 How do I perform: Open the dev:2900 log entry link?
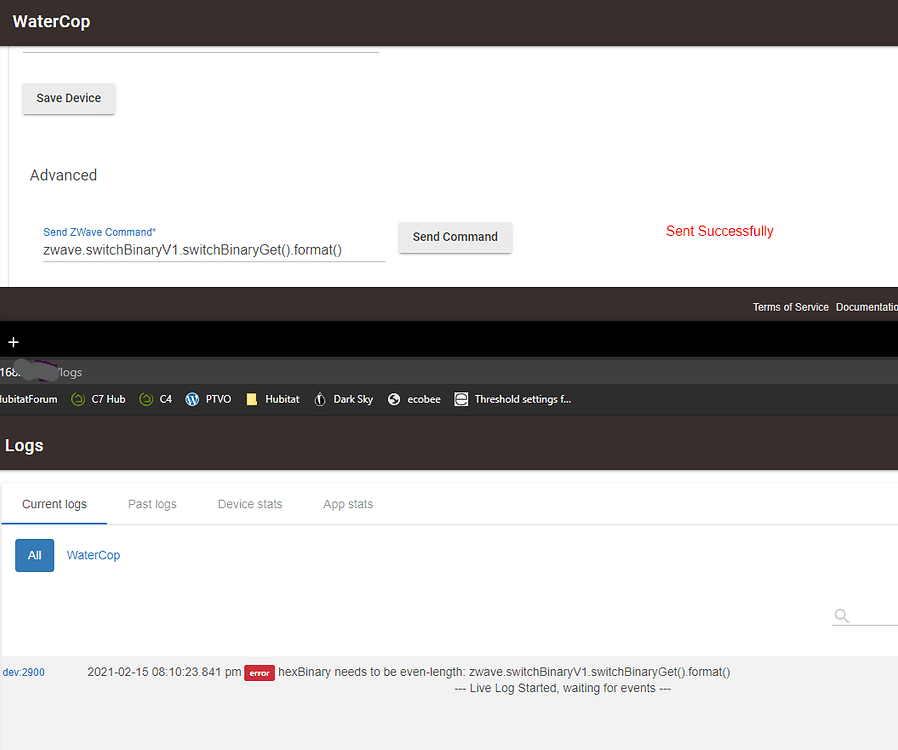tap(23, 673)
